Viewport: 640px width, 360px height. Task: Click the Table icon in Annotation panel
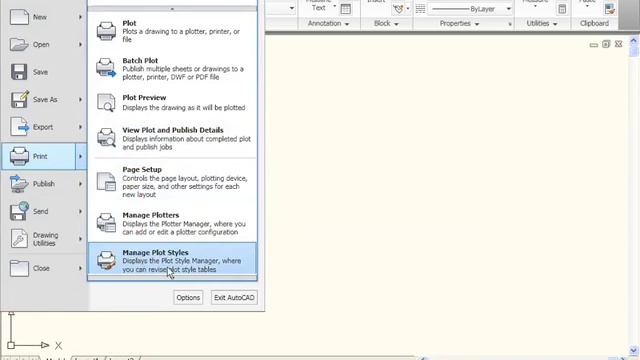346,9
